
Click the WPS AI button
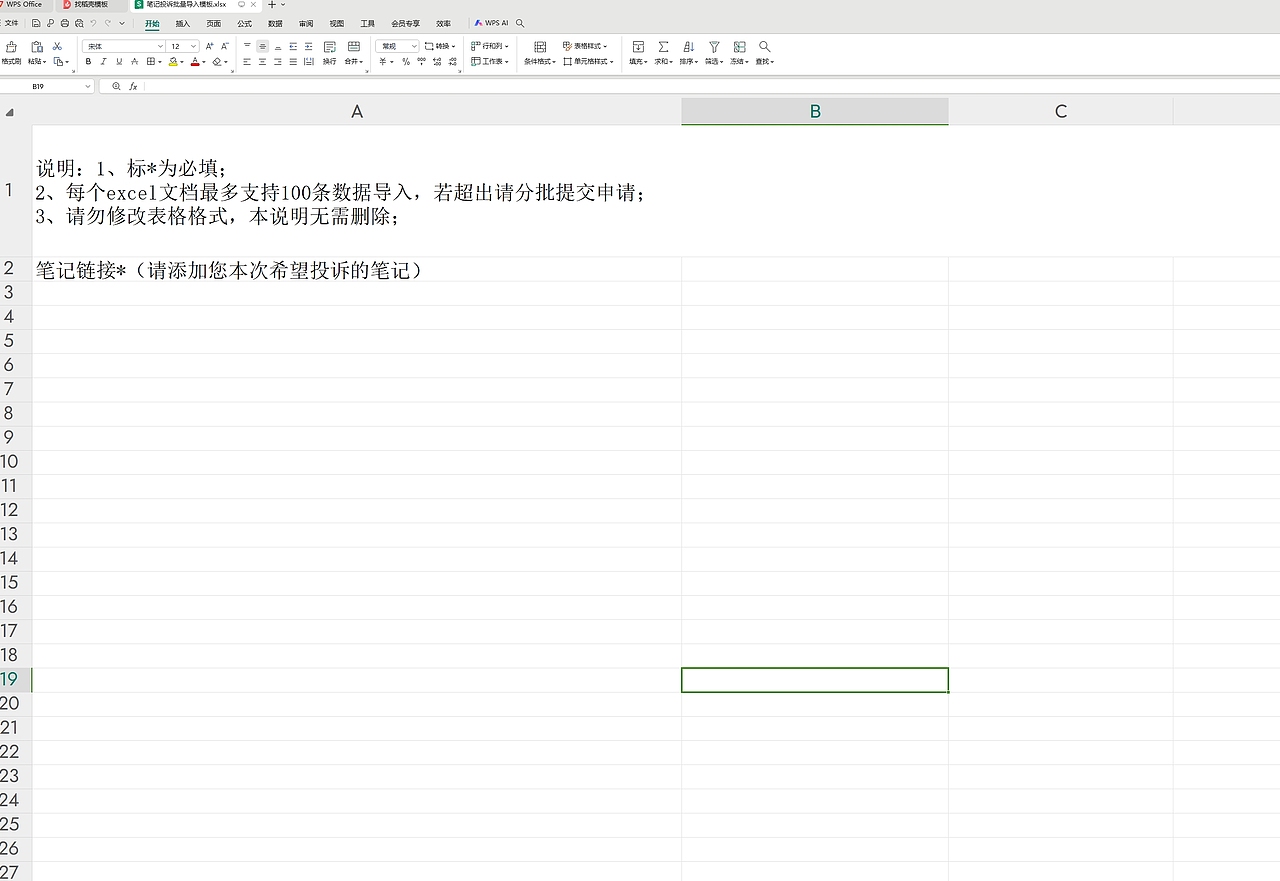(491, 23)
